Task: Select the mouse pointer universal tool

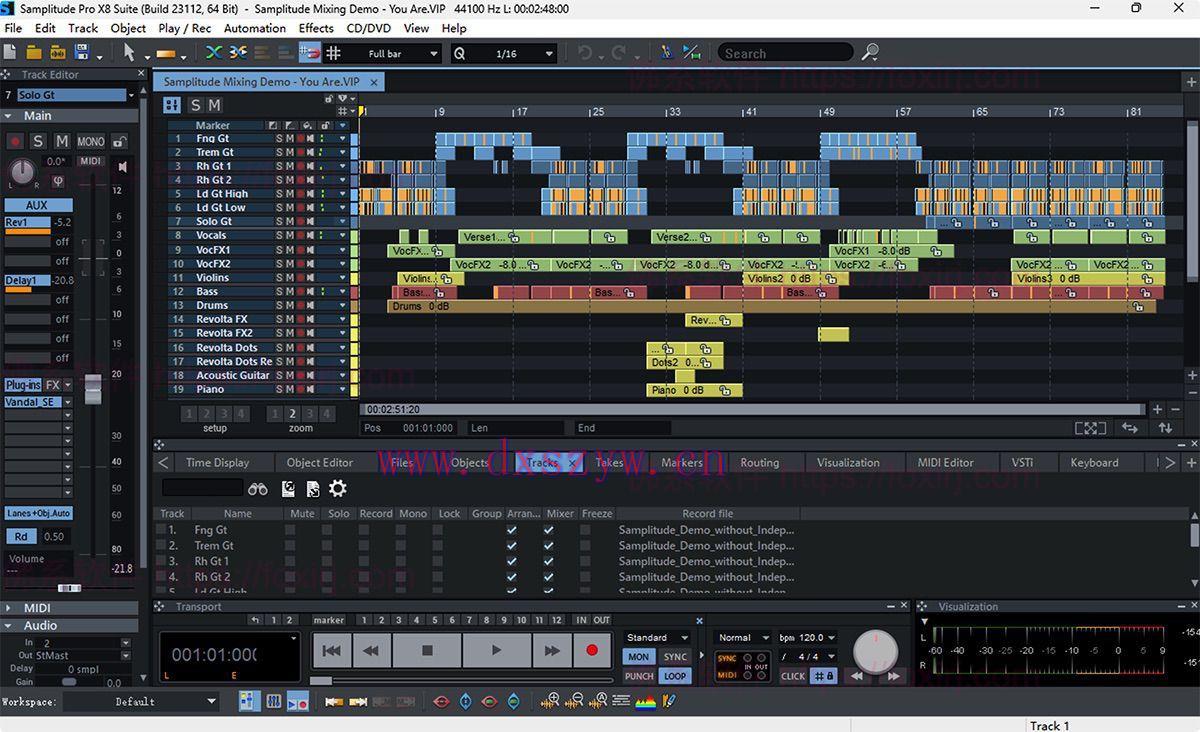Action: click(129, 52)
